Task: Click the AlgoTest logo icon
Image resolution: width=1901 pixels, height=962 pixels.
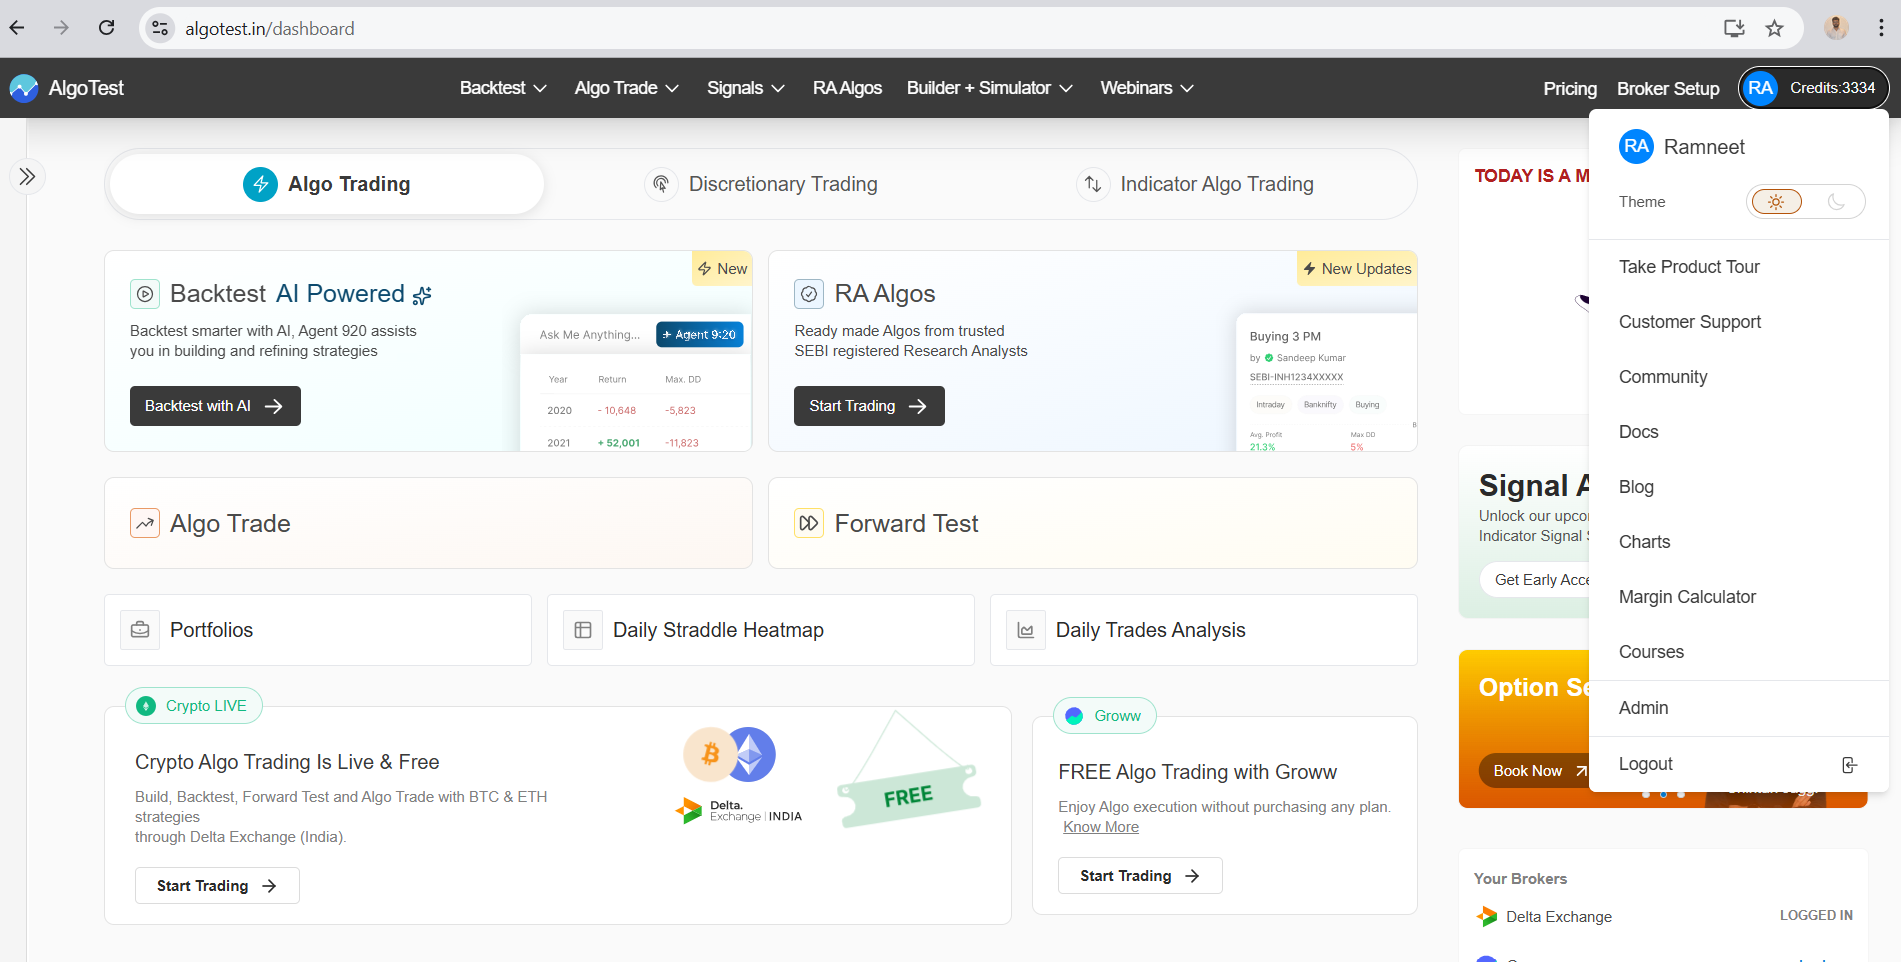Action: point(24,88)
